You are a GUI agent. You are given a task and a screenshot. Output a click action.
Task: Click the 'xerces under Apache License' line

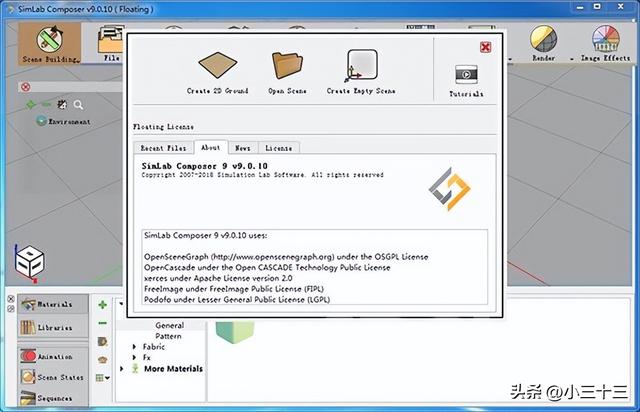click(x=218, y=278)
